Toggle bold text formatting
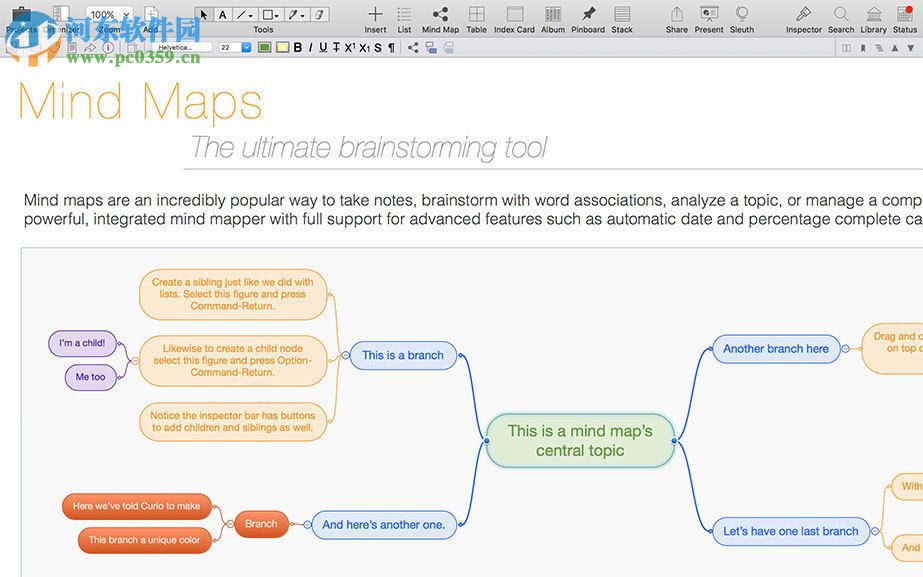This screenshot has height=577, width=923. (x=297, y=47)
